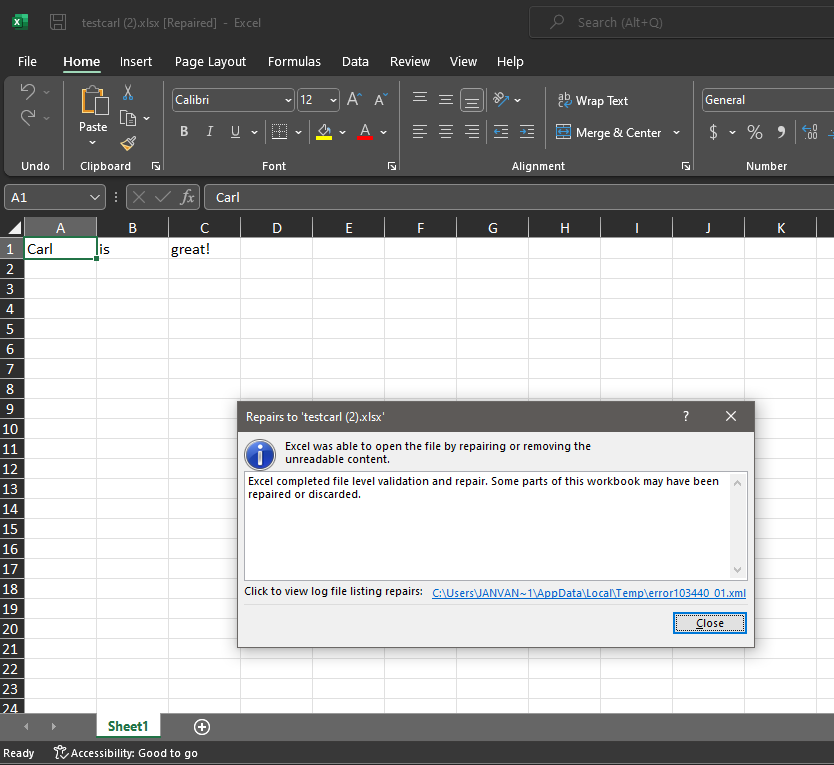834x765 pixels.
Task: Open the Data ribbon tab
Action: [355, 61]
